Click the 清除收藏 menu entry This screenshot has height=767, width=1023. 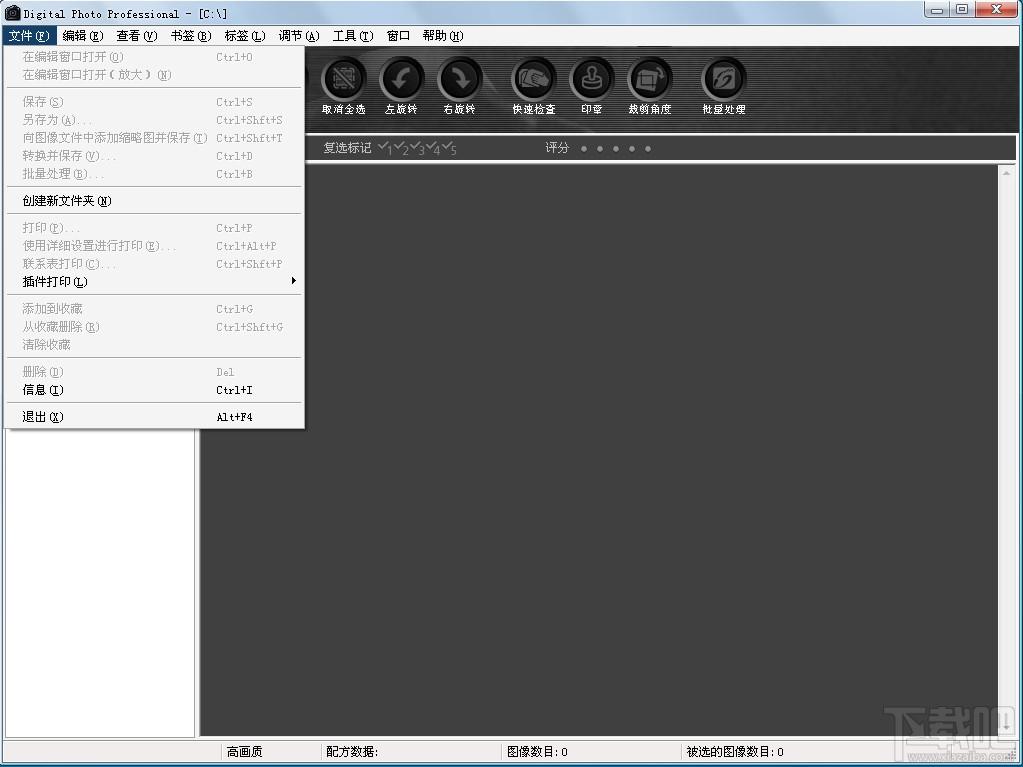point(154,344)
